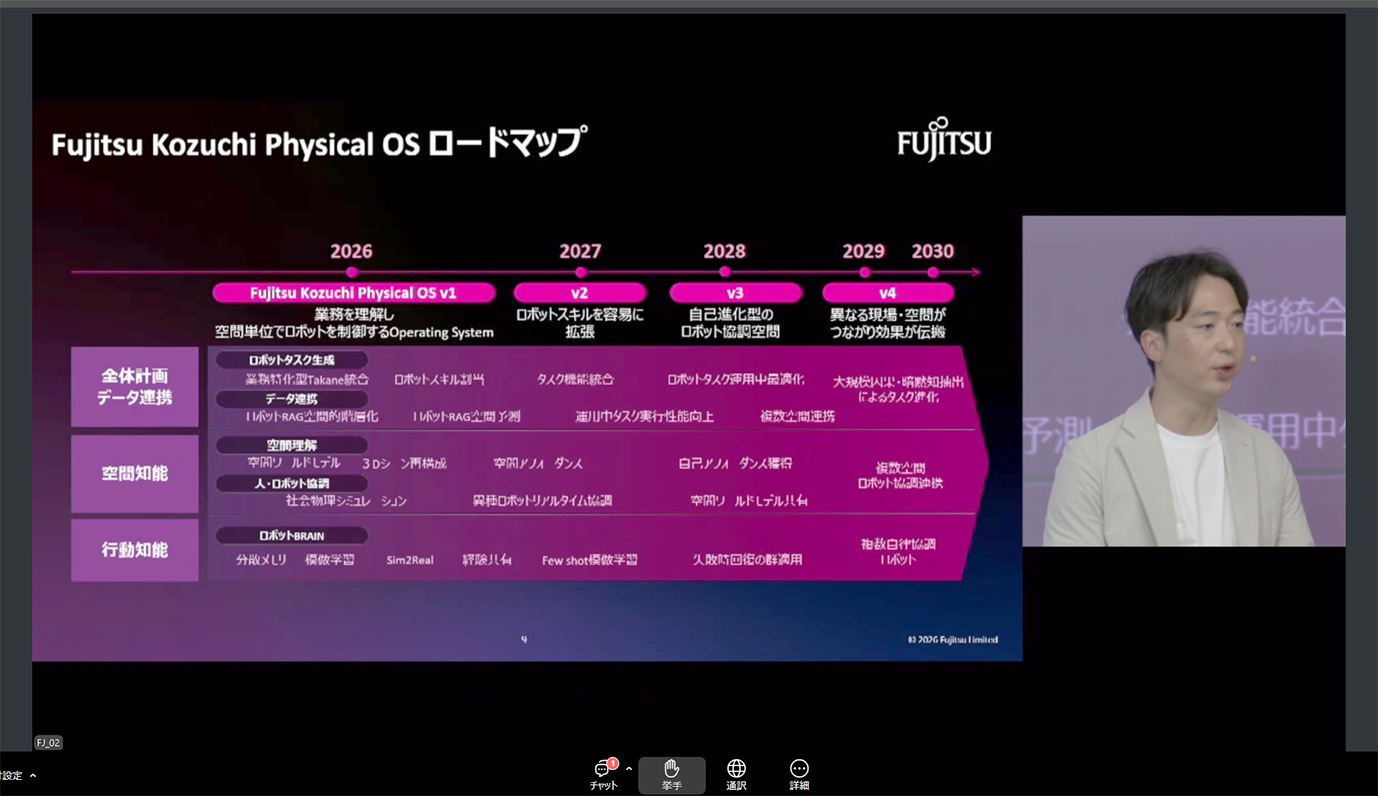Select the Fujitsu Kozuchi Physical OS v1 pill
Viewport: 1378px width, 796px height.
point(353,293)
